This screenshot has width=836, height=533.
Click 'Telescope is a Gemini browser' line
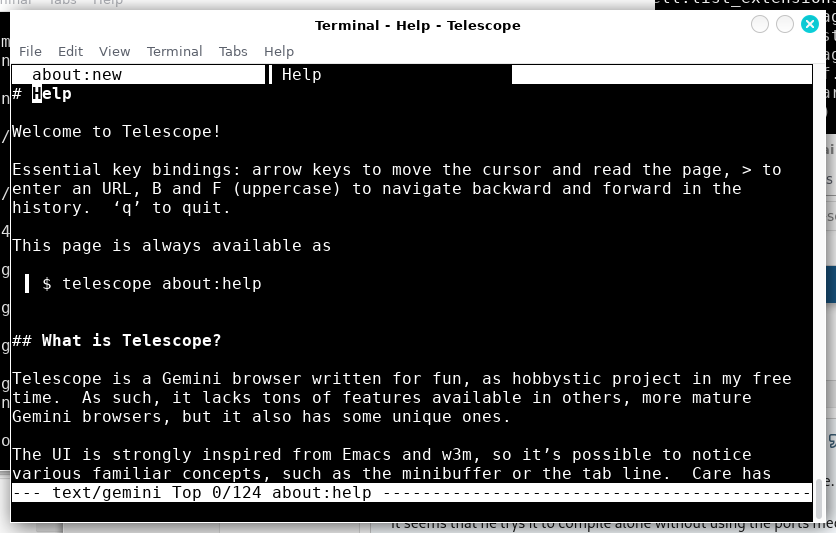tap(401, 378)
